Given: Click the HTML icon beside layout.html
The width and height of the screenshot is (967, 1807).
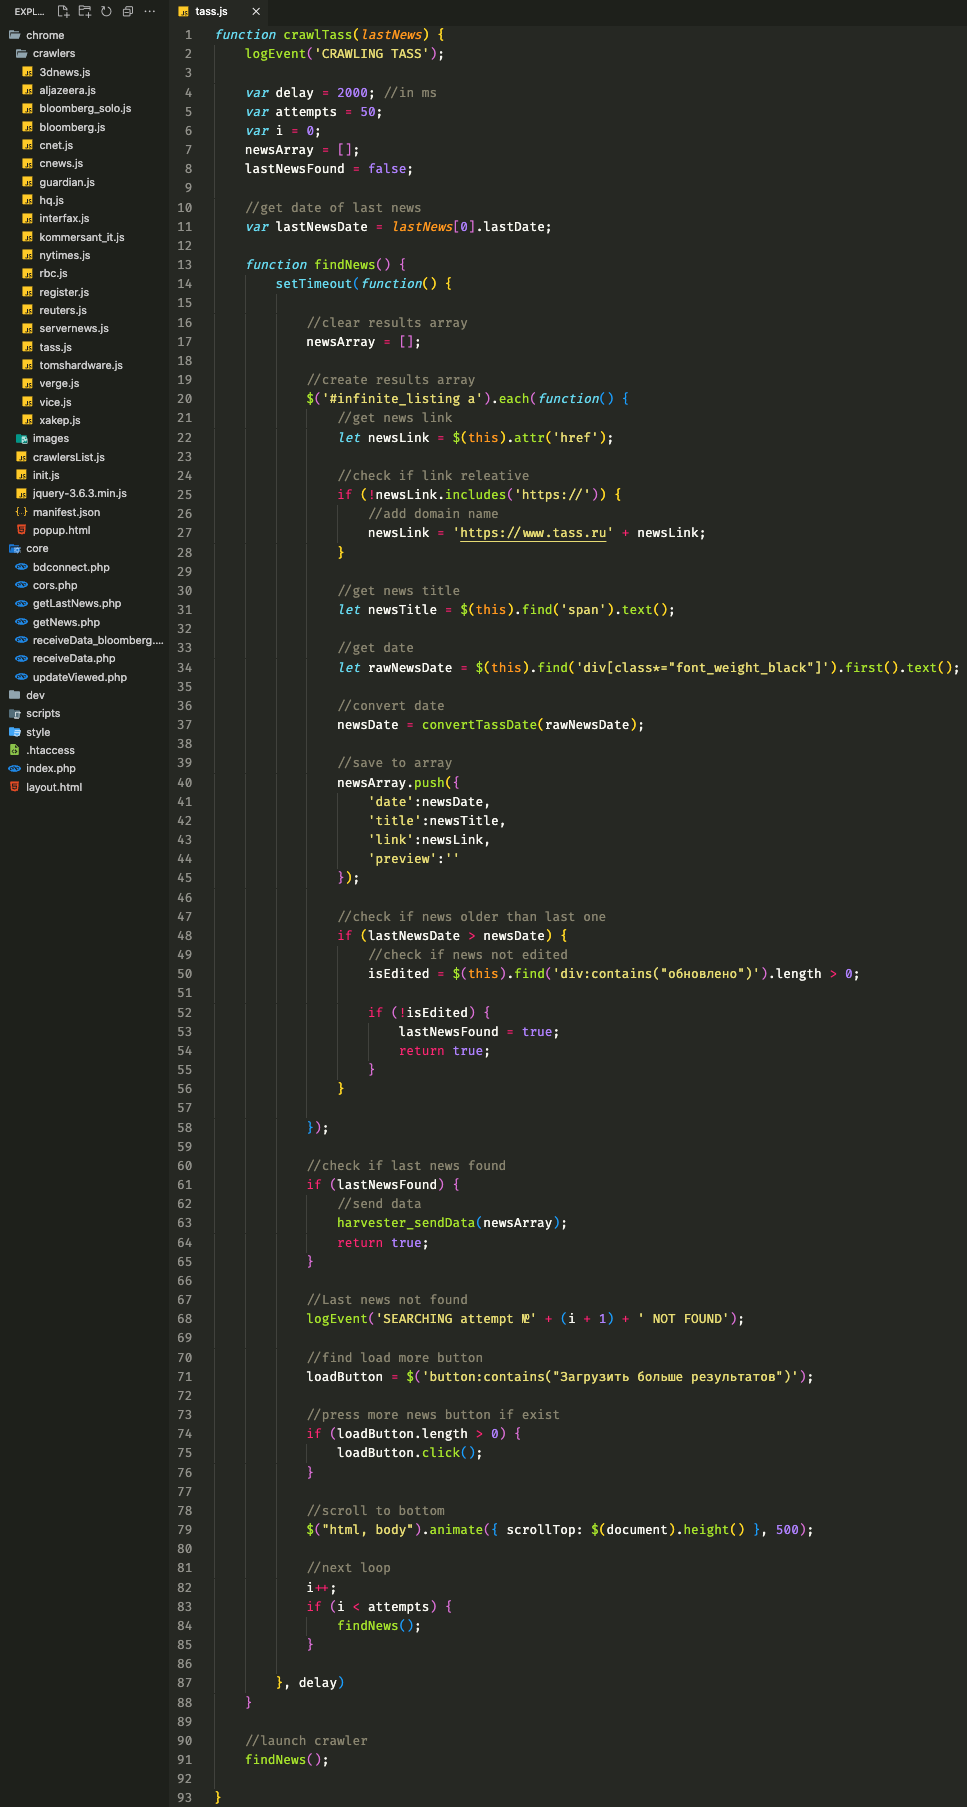Looking at the screenshot, I should click(14, 787).
